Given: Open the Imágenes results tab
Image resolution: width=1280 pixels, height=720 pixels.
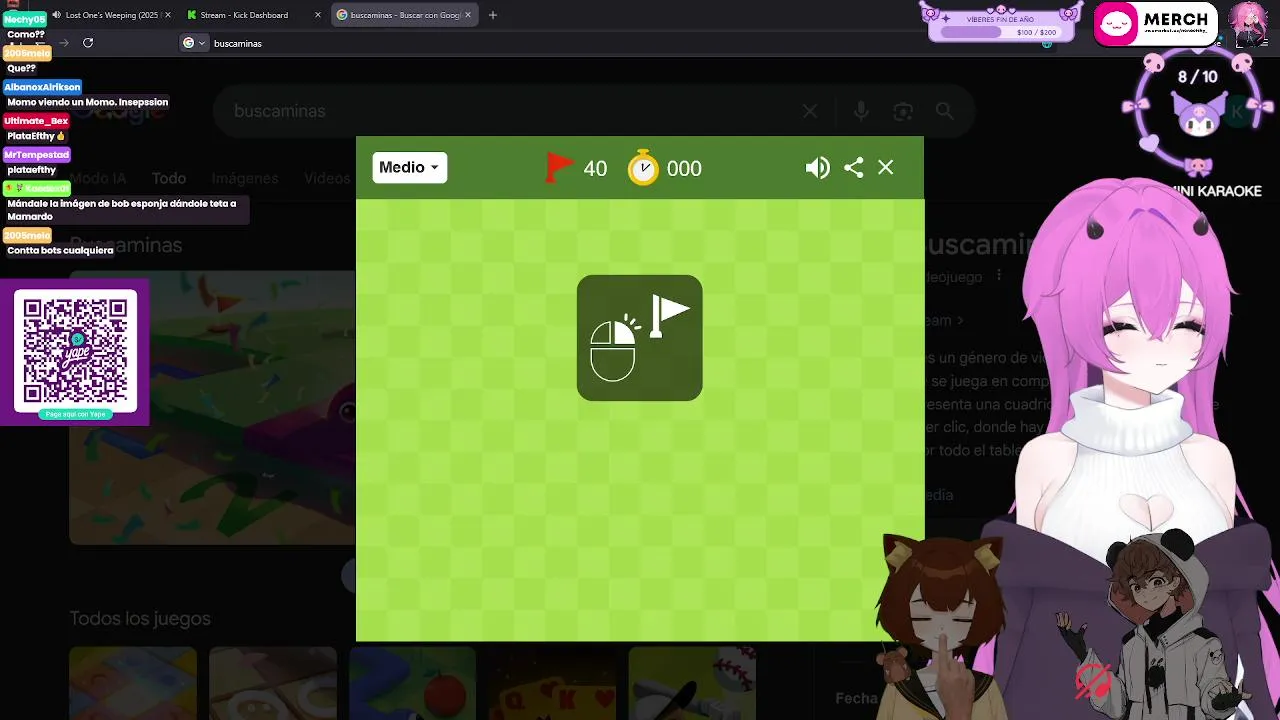Looking at the screenshot, I should pos(245,178).
